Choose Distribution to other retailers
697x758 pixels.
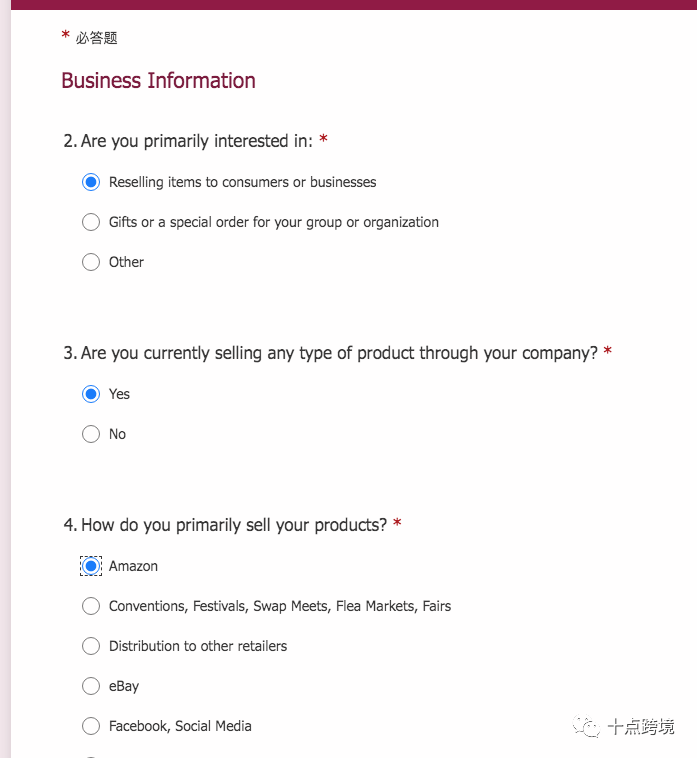[91, 646]
